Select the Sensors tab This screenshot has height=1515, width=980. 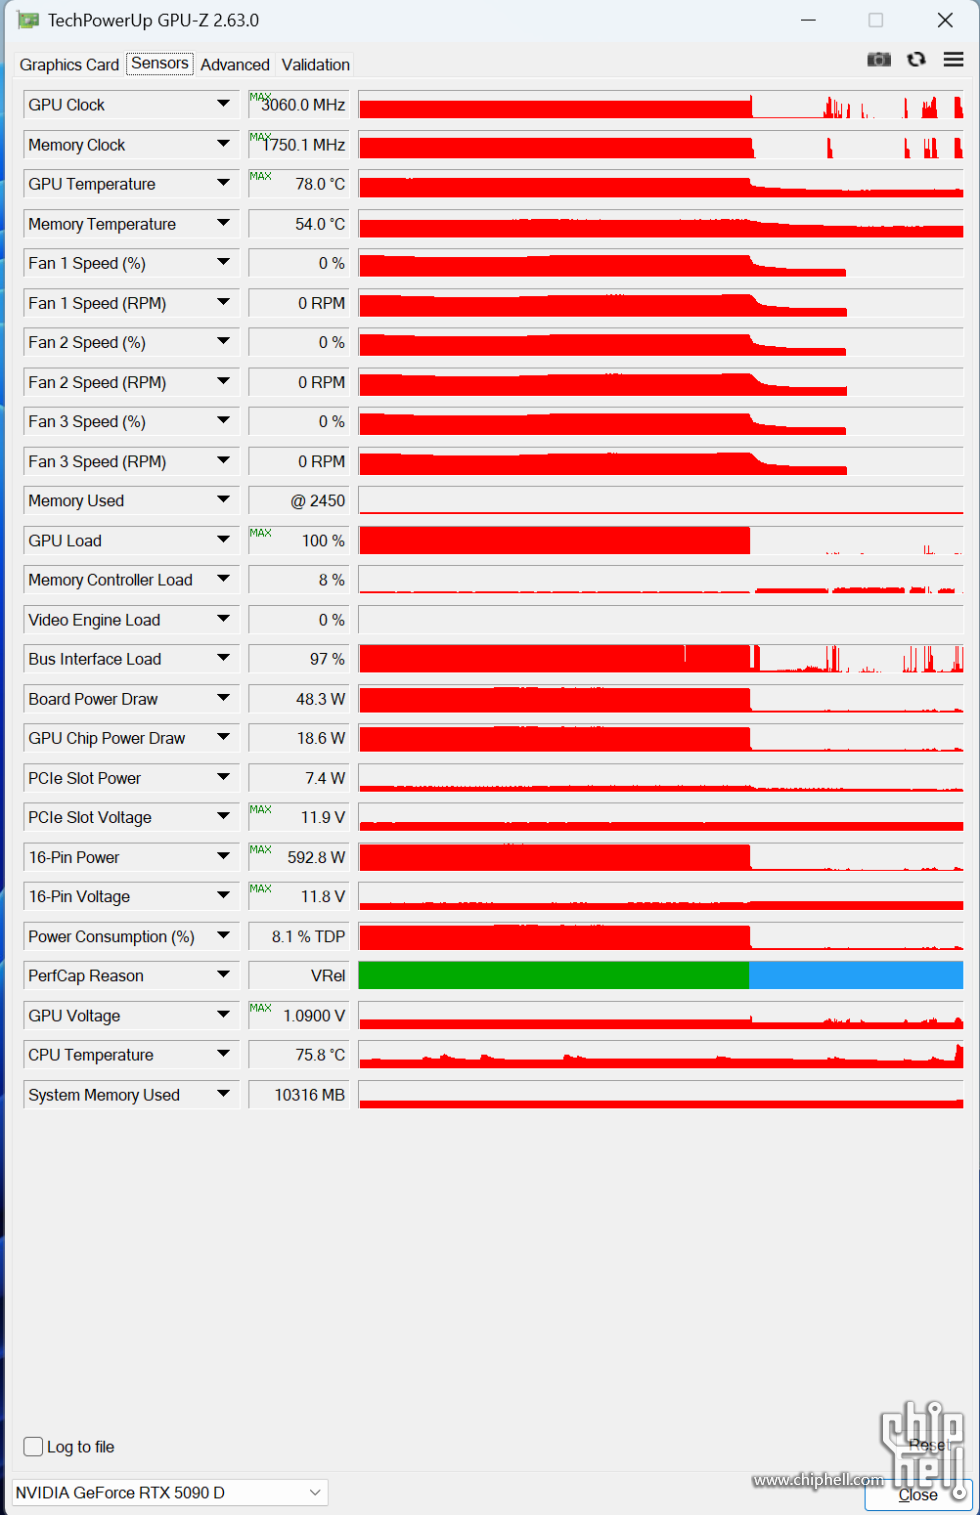tap(160, 63)
